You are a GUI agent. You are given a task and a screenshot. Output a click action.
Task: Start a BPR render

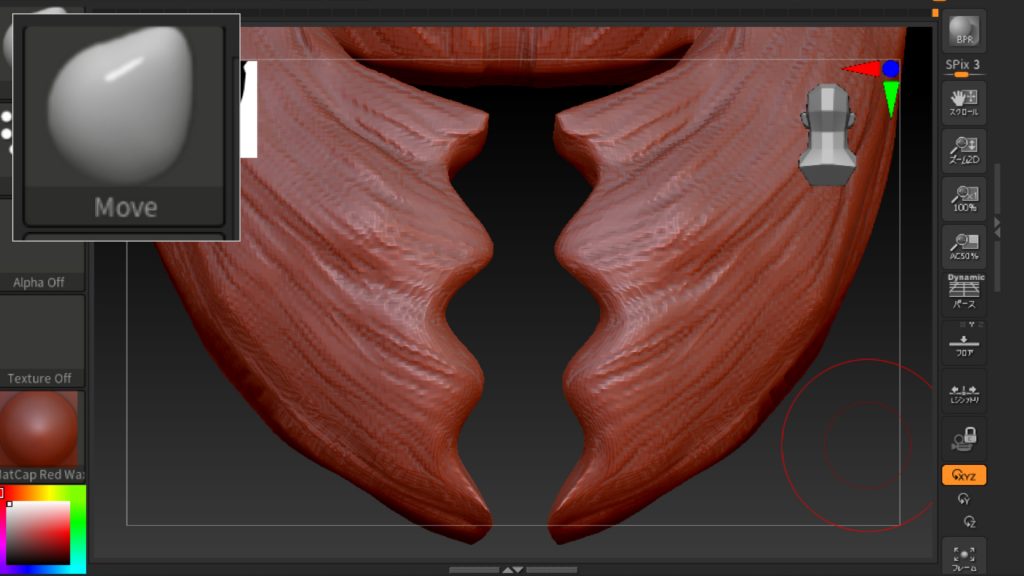[x=962, y=27]
